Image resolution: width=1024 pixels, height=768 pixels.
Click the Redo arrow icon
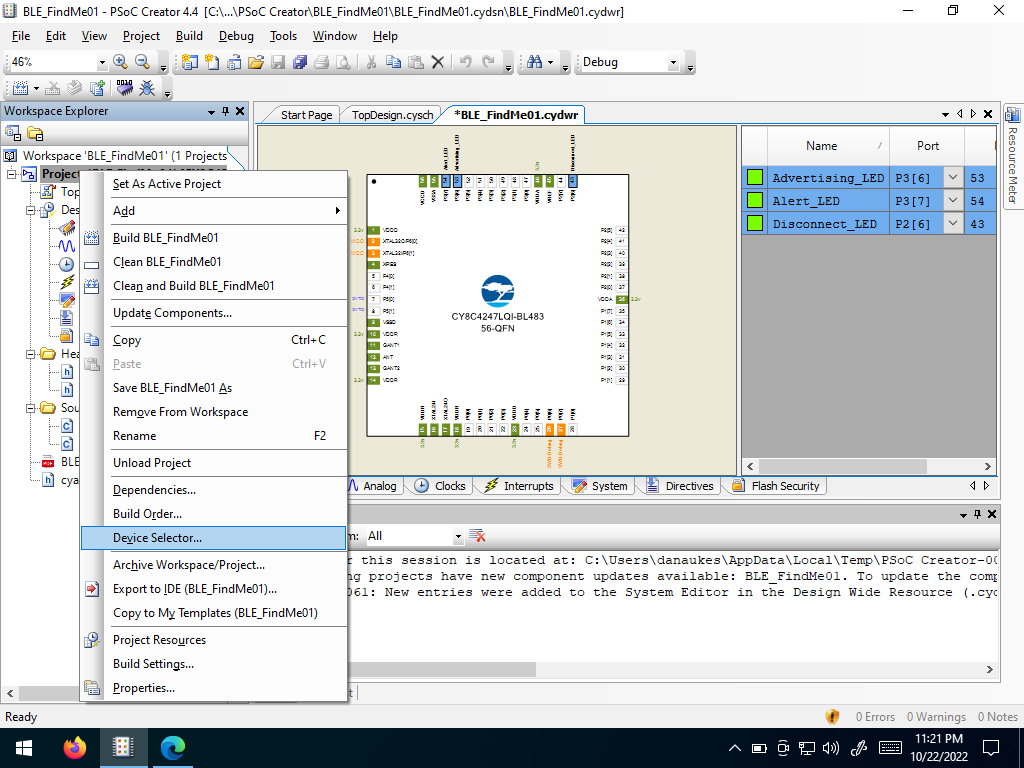(488, 62)
